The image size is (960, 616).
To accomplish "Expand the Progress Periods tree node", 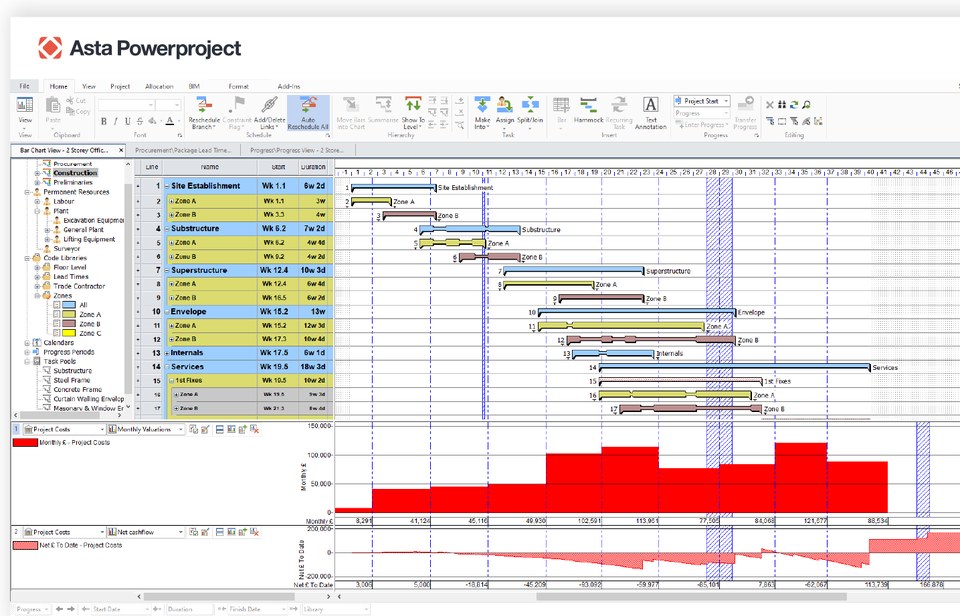I will point(27,352).
